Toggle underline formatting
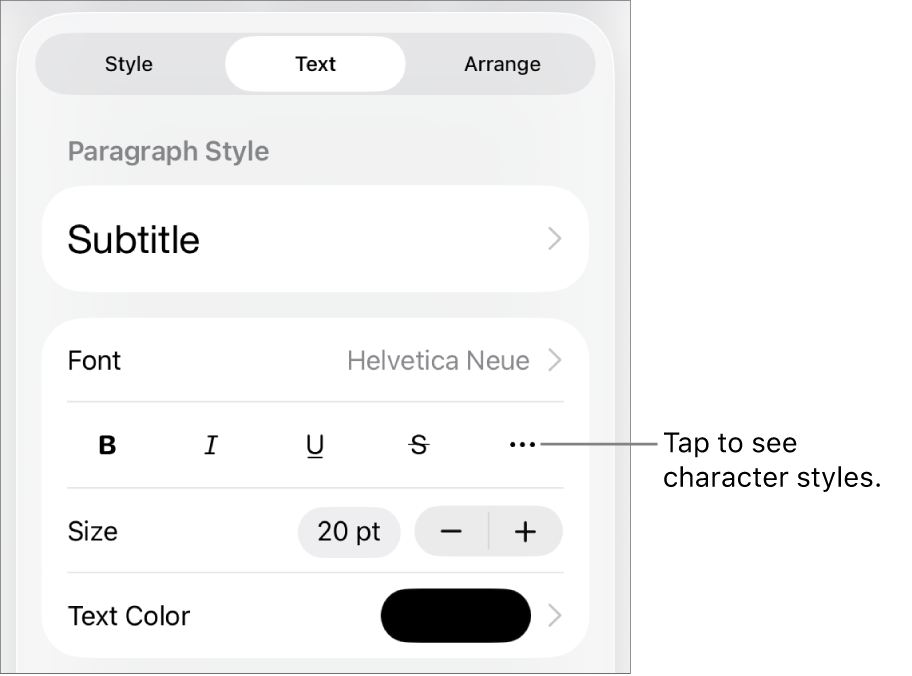Screen dimensions: 912x676 click(314, 446)
